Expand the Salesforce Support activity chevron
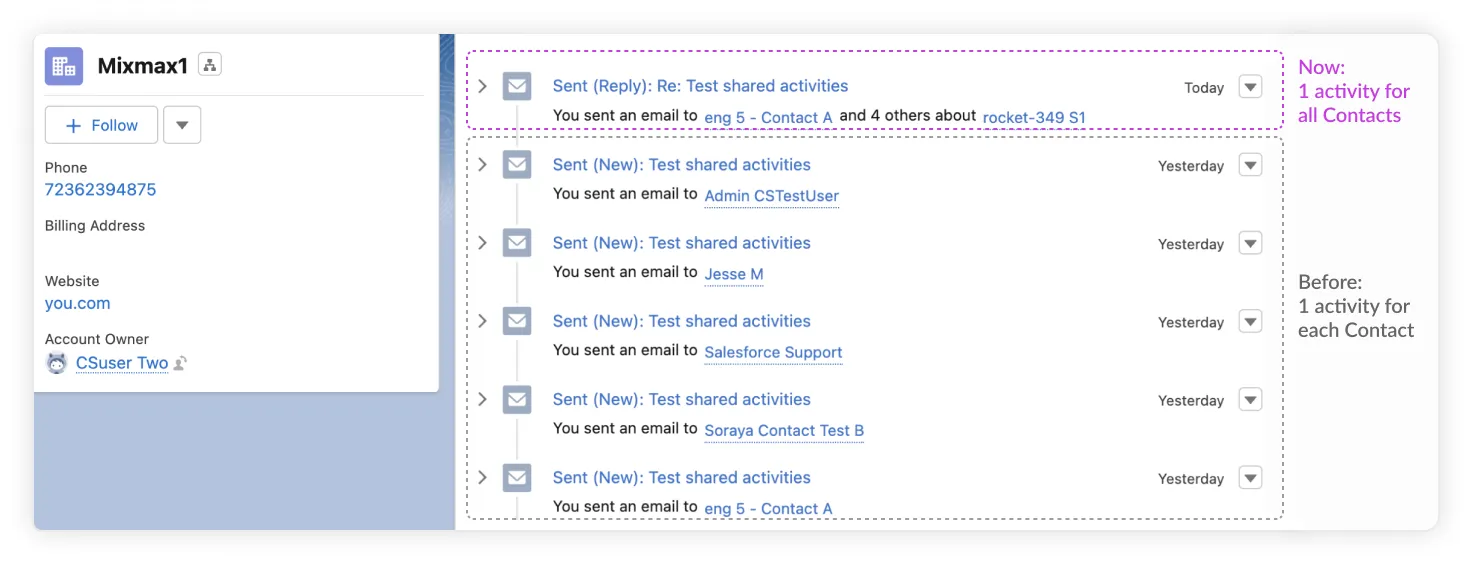 pos(482,321)
